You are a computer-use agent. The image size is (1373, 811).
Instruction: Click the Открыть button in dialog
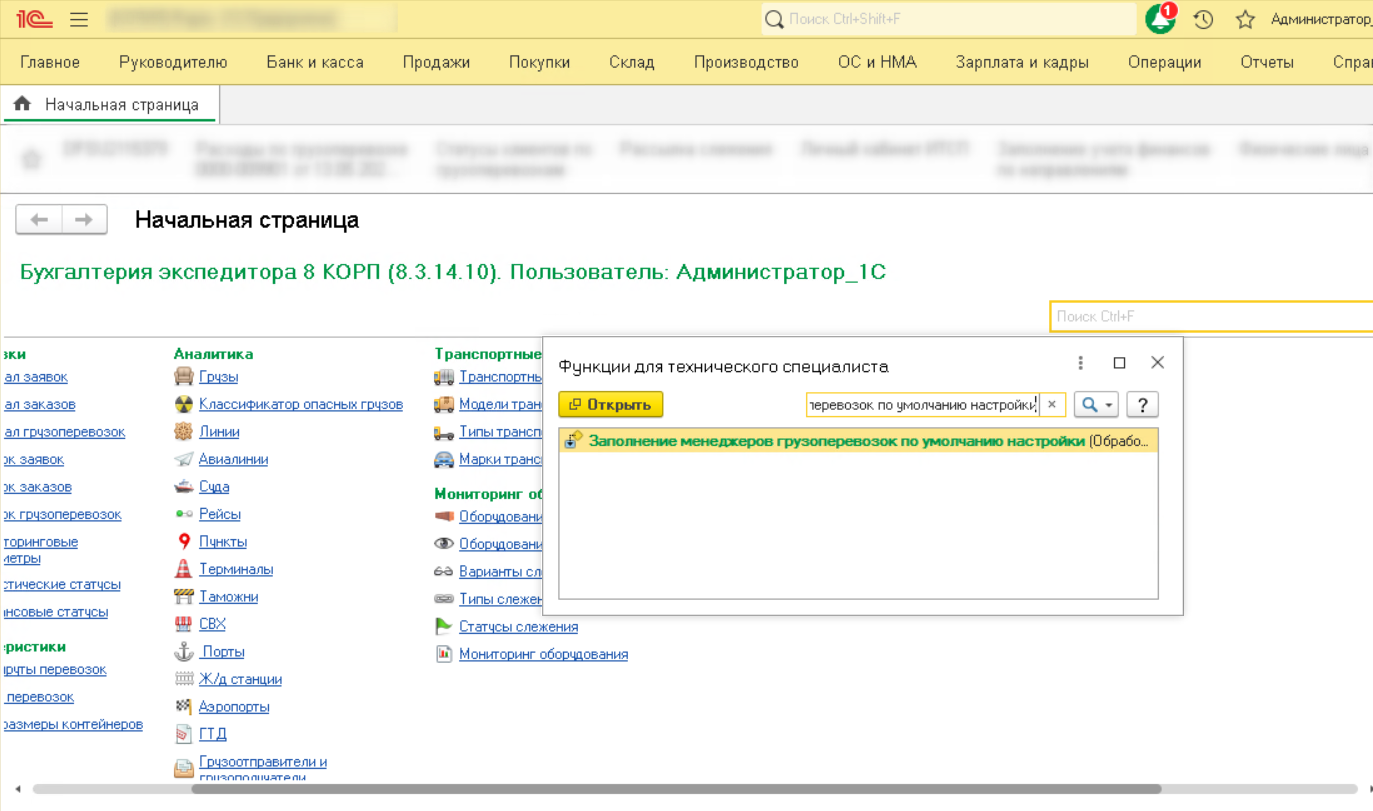tap(611, 405)
